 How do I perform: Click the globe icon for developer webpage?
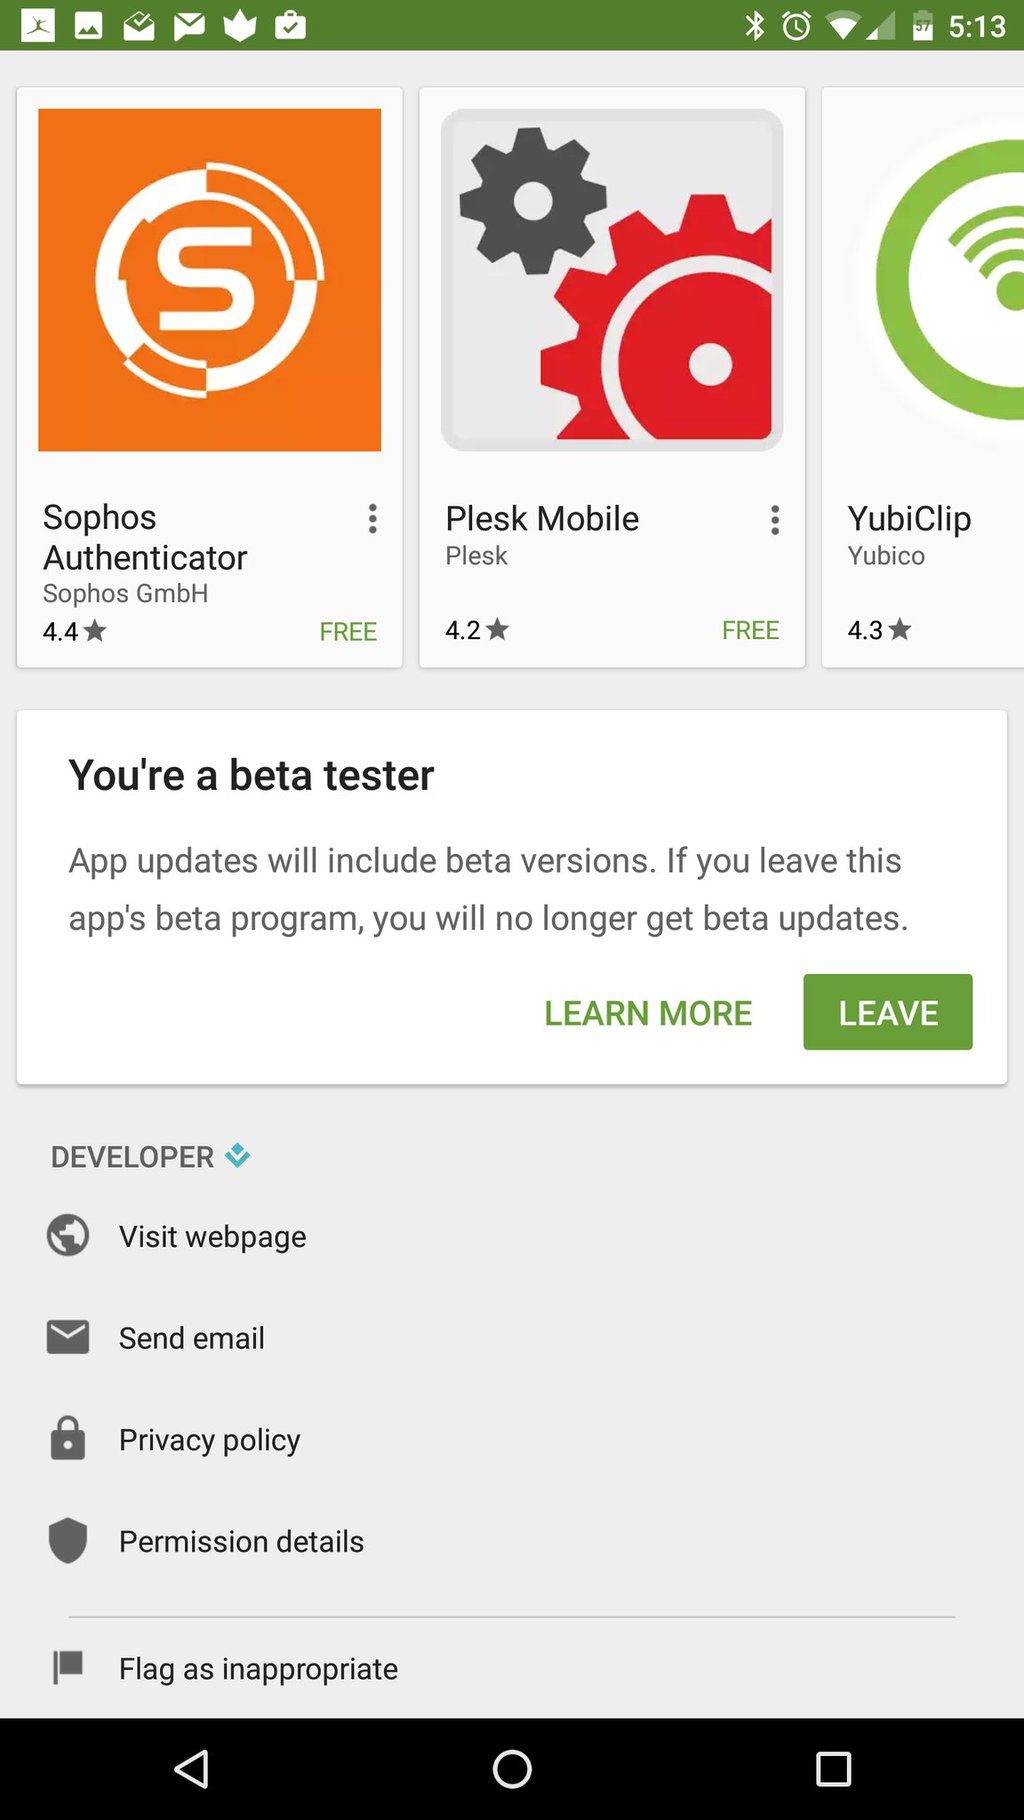pyautogui.click(x=68, y=1235)
